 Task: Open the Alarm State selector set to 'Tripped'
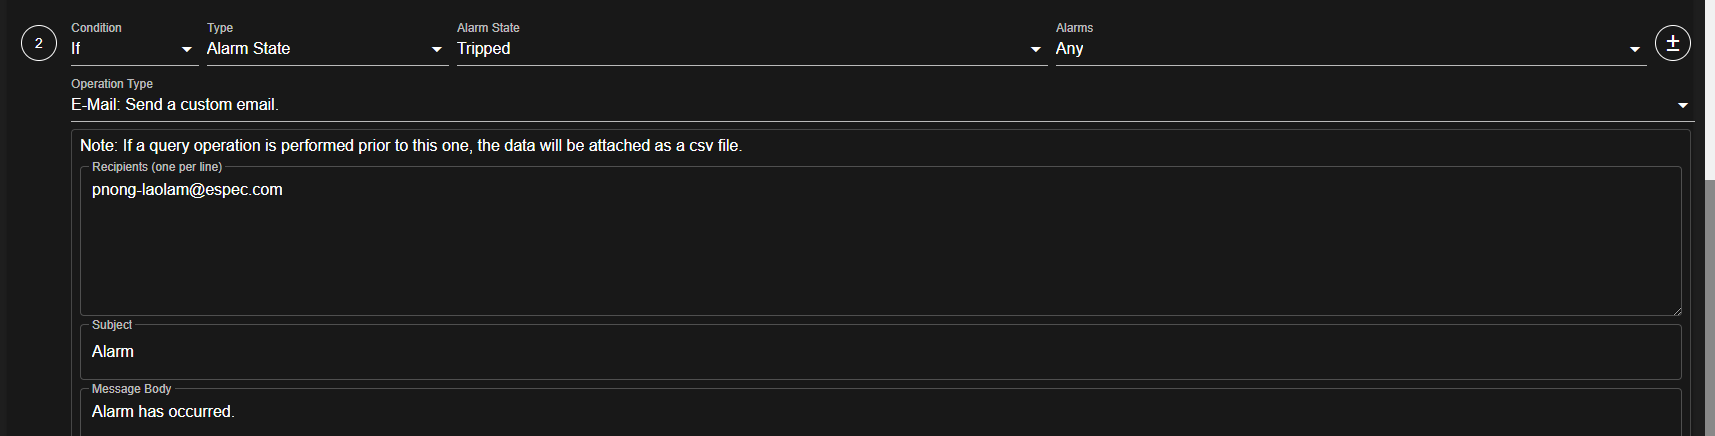pos(752,49)
